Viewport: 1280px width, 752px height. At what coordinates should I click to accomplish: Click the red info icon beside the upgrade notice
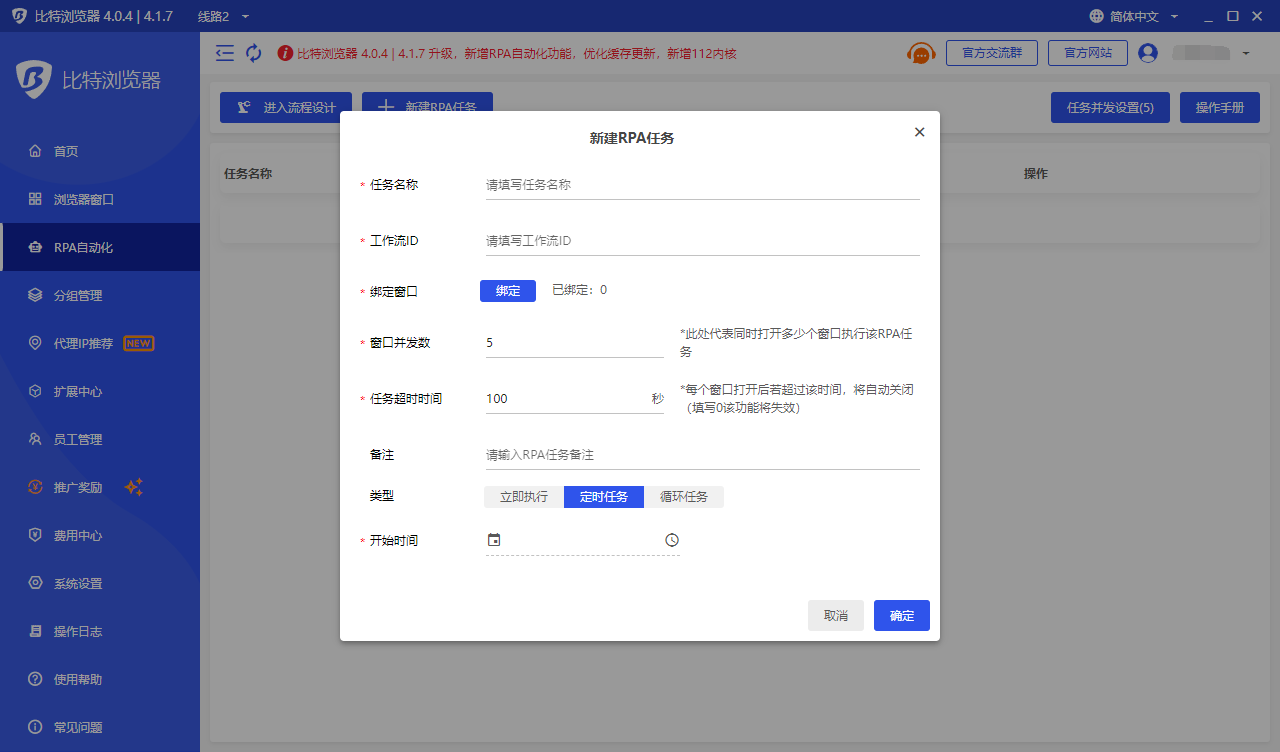click(285, 53)
